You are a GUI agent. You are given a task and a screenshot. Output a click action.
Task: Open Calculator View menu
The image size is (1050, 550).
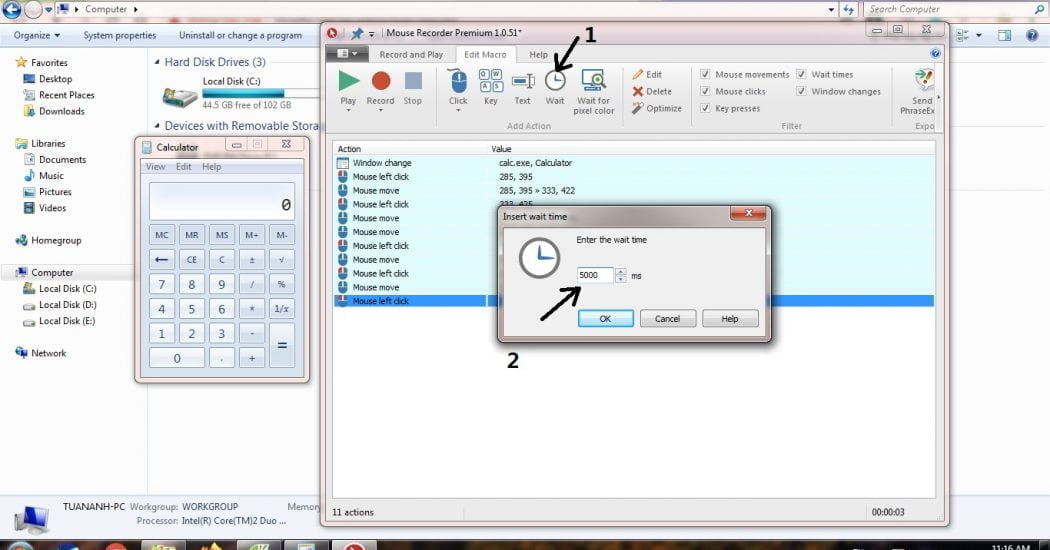click(x=155, y=167)
